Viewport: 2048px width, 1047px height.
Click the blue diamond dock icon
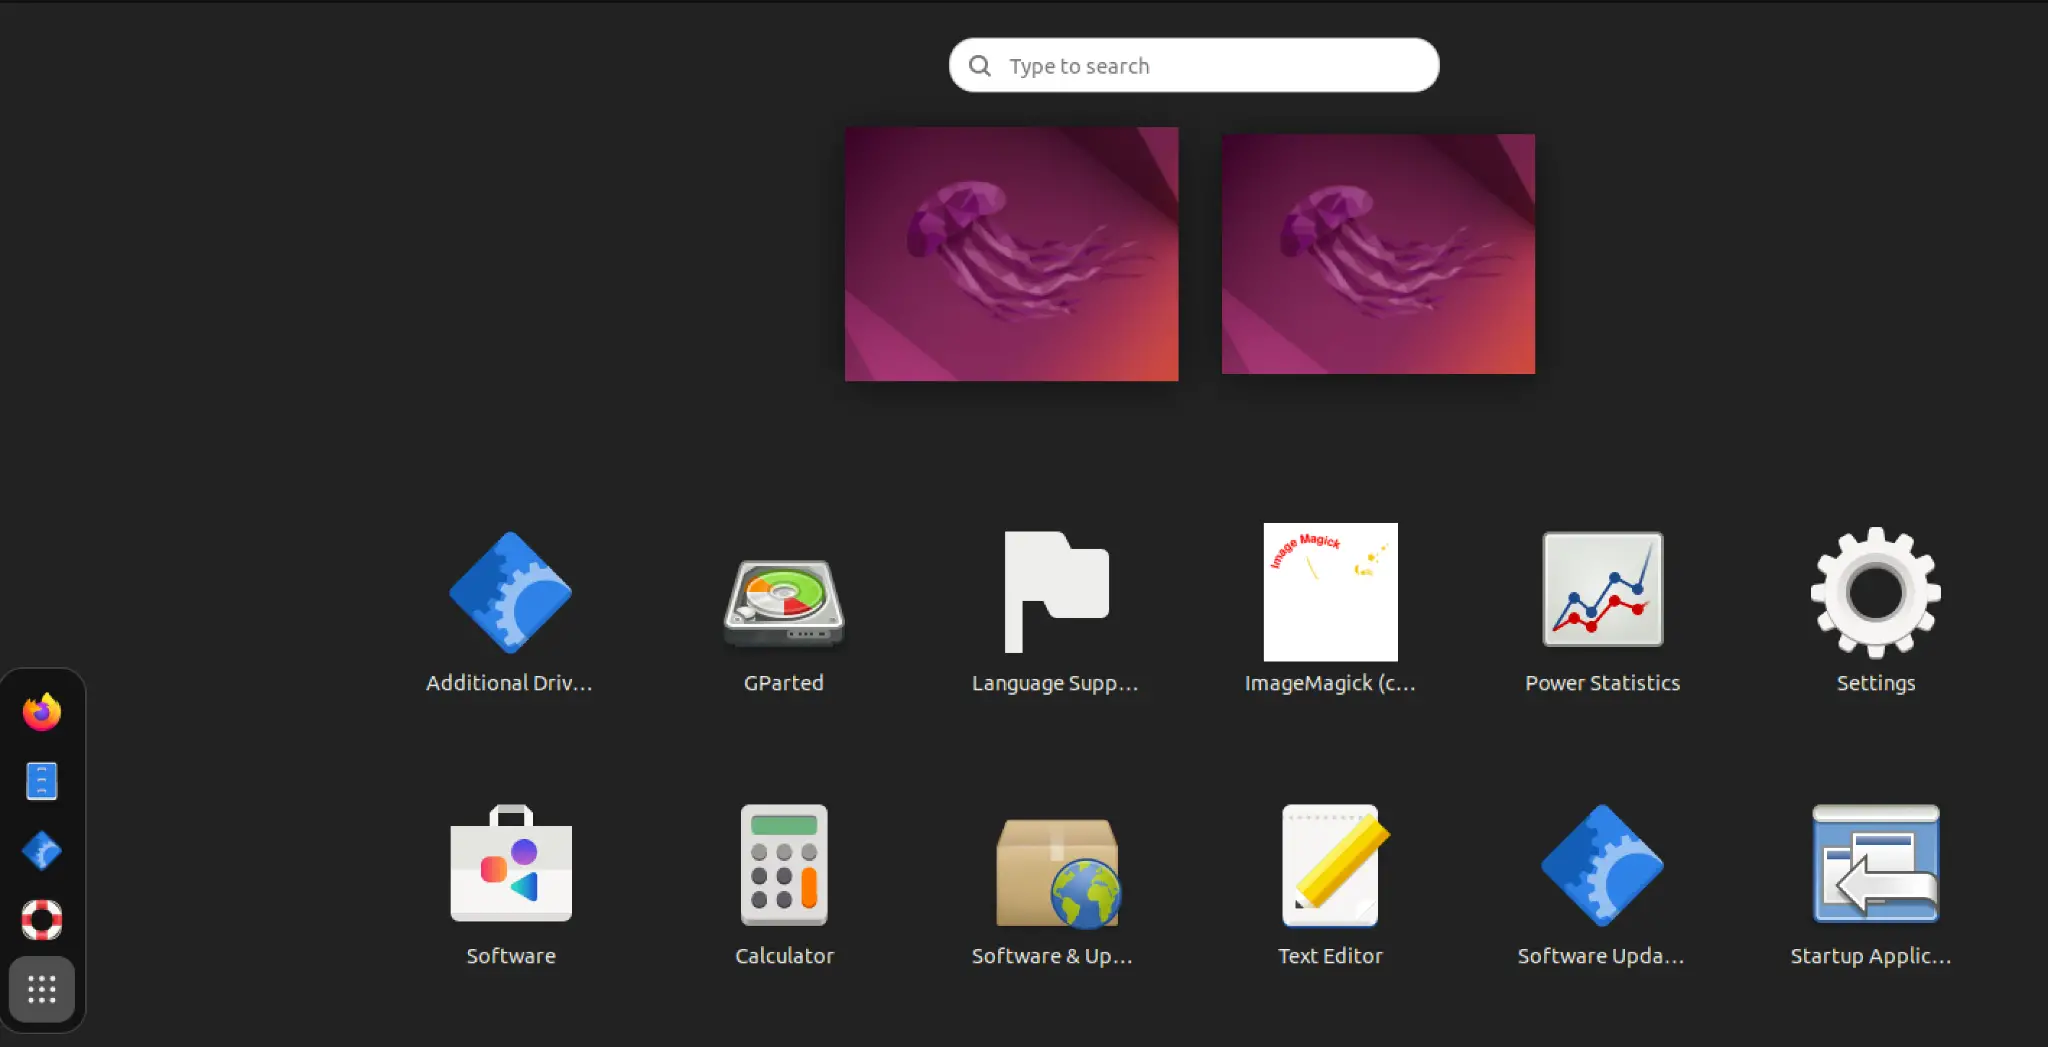pos(42,851)
